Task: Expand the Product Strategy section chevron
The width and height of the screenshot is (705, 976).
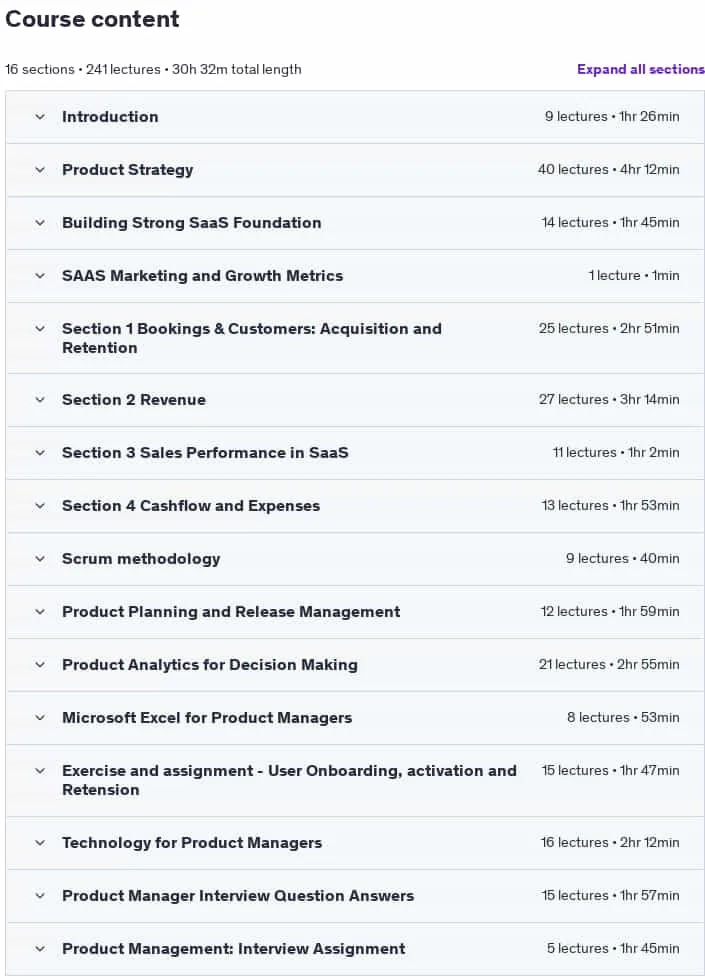Action: coord(40,169)
